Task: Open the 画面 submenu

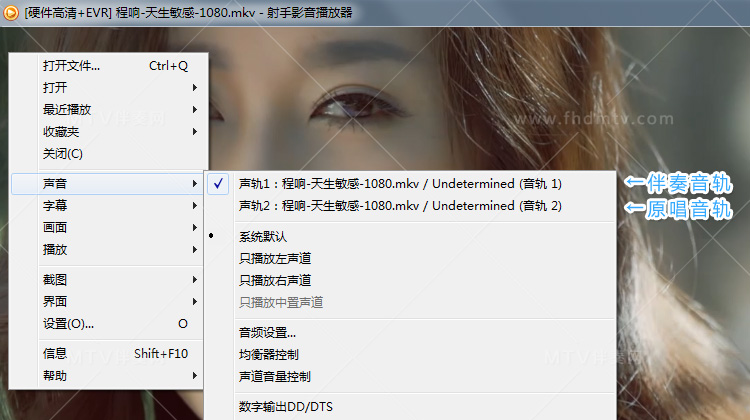Action: [x=107, y=228]
